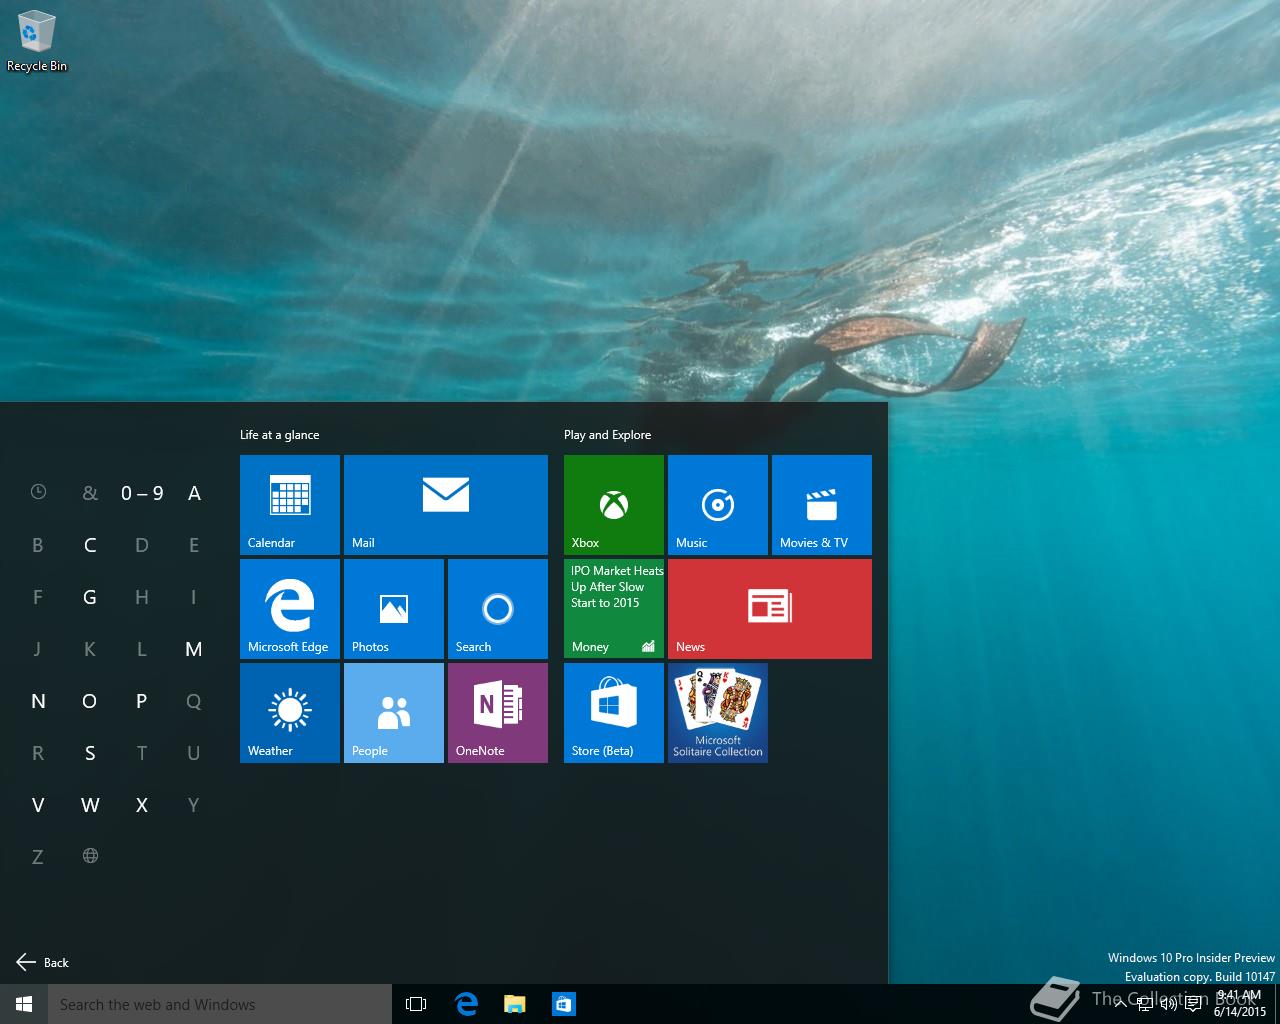Screen dimensions: 1280x1024
Task: Click the Search the web and Windows box
Action: pyautogui.click(x=220, y=1004)
